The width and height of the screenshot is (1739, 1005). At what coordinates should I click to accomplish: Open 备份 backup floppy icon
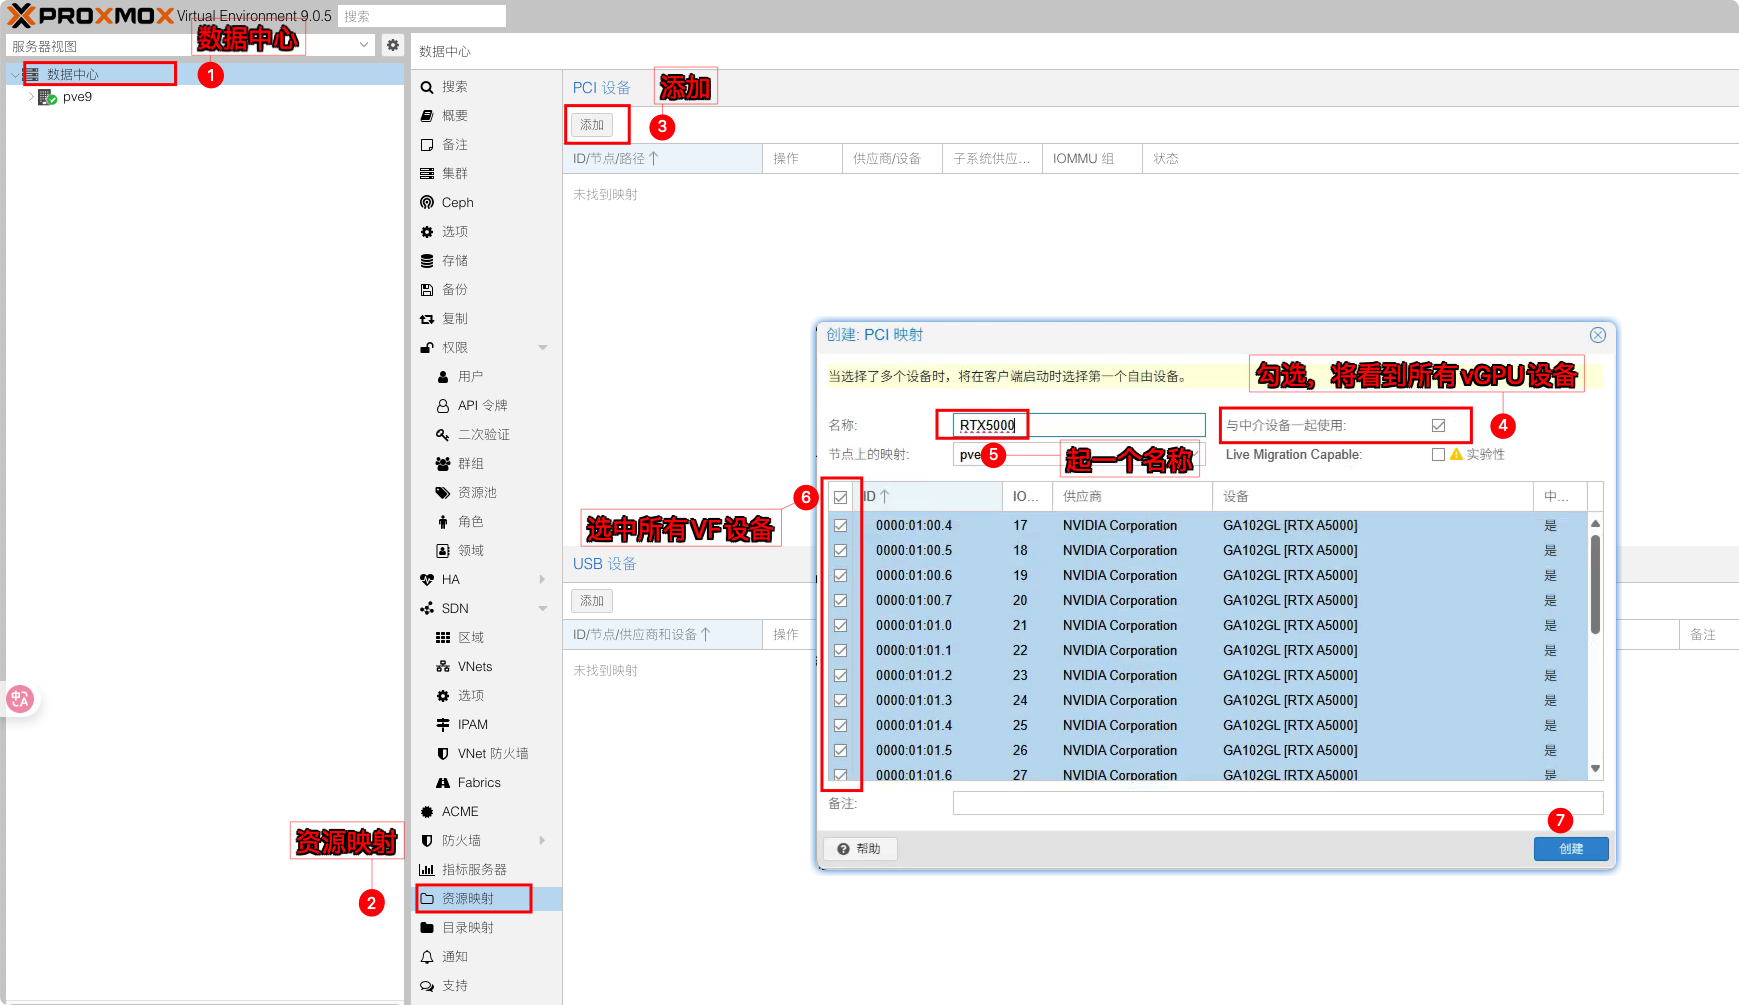click(427, 290)
